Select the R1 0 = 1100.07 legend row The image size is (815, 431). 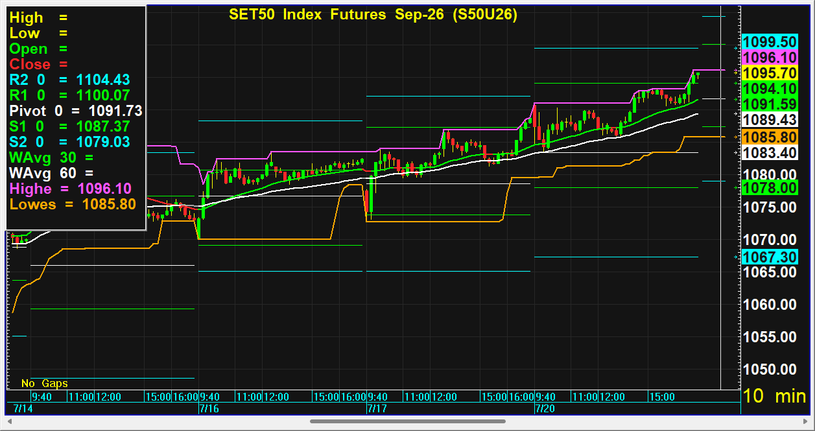70,95
